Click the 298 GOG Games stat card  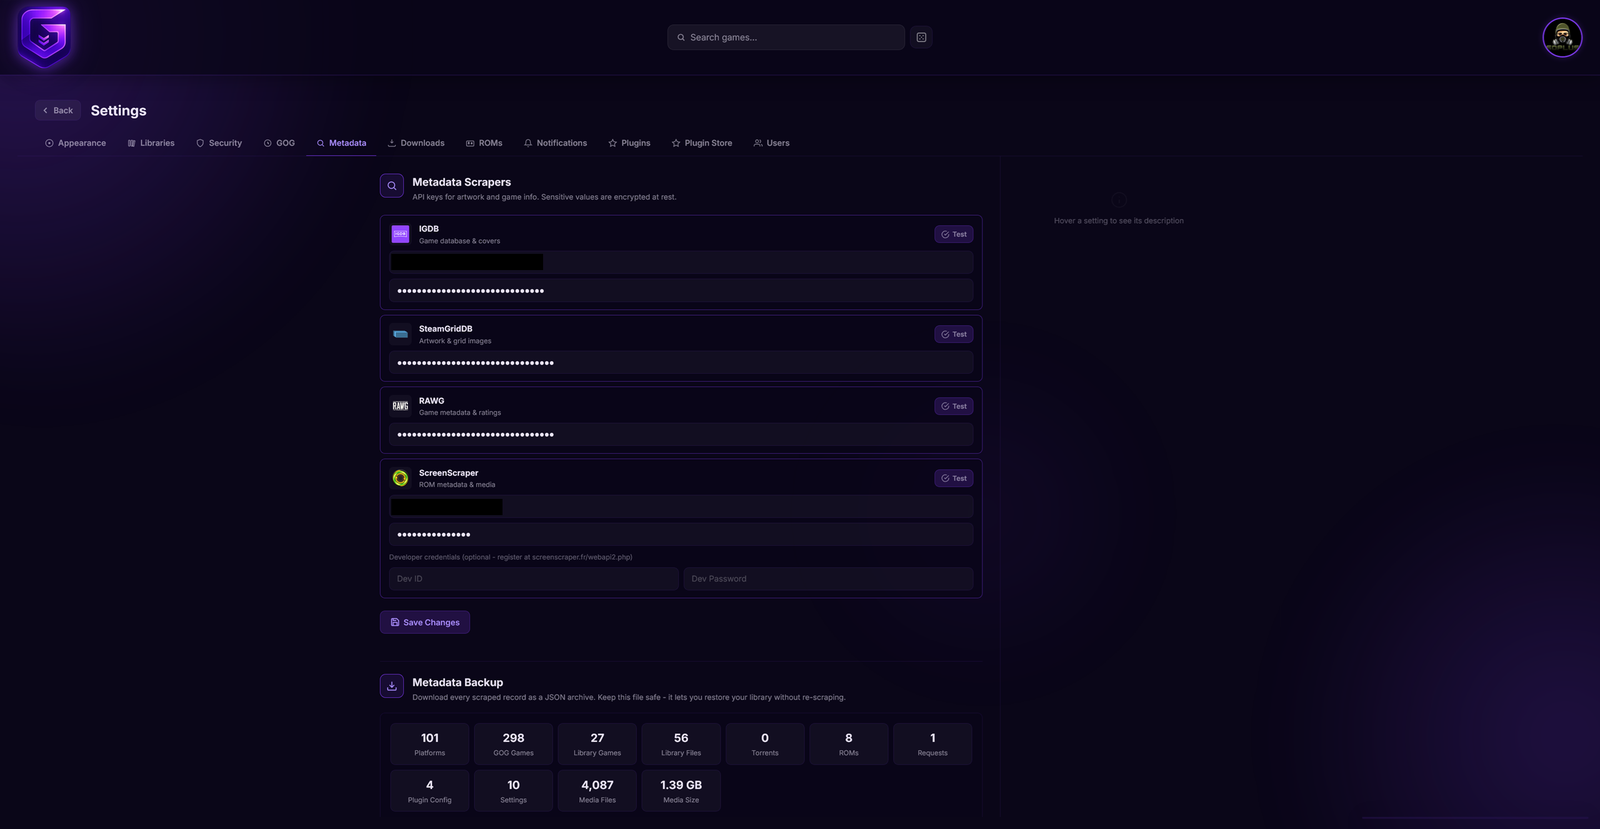(513, 744)
